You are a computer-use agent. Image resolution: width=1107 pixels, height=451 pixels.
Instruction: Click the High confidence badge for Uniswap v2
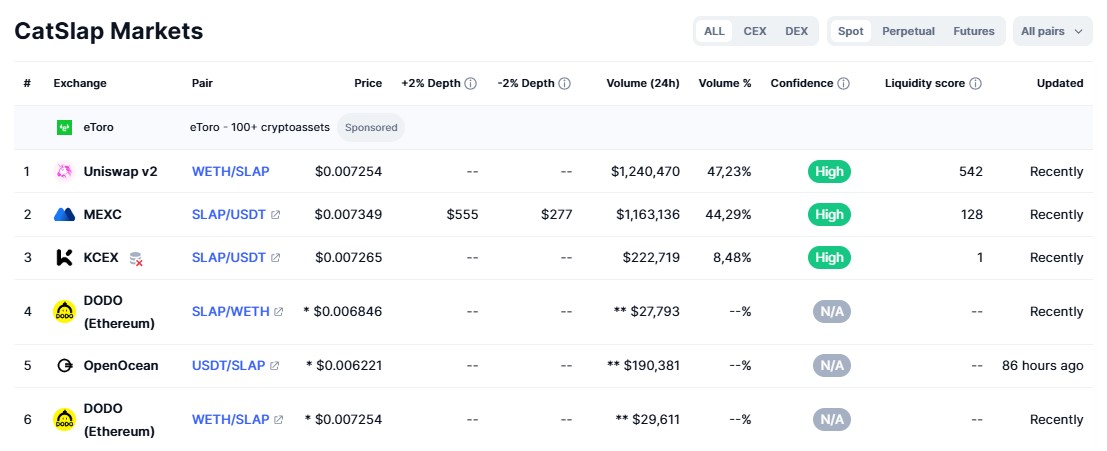tap(829, 172)
